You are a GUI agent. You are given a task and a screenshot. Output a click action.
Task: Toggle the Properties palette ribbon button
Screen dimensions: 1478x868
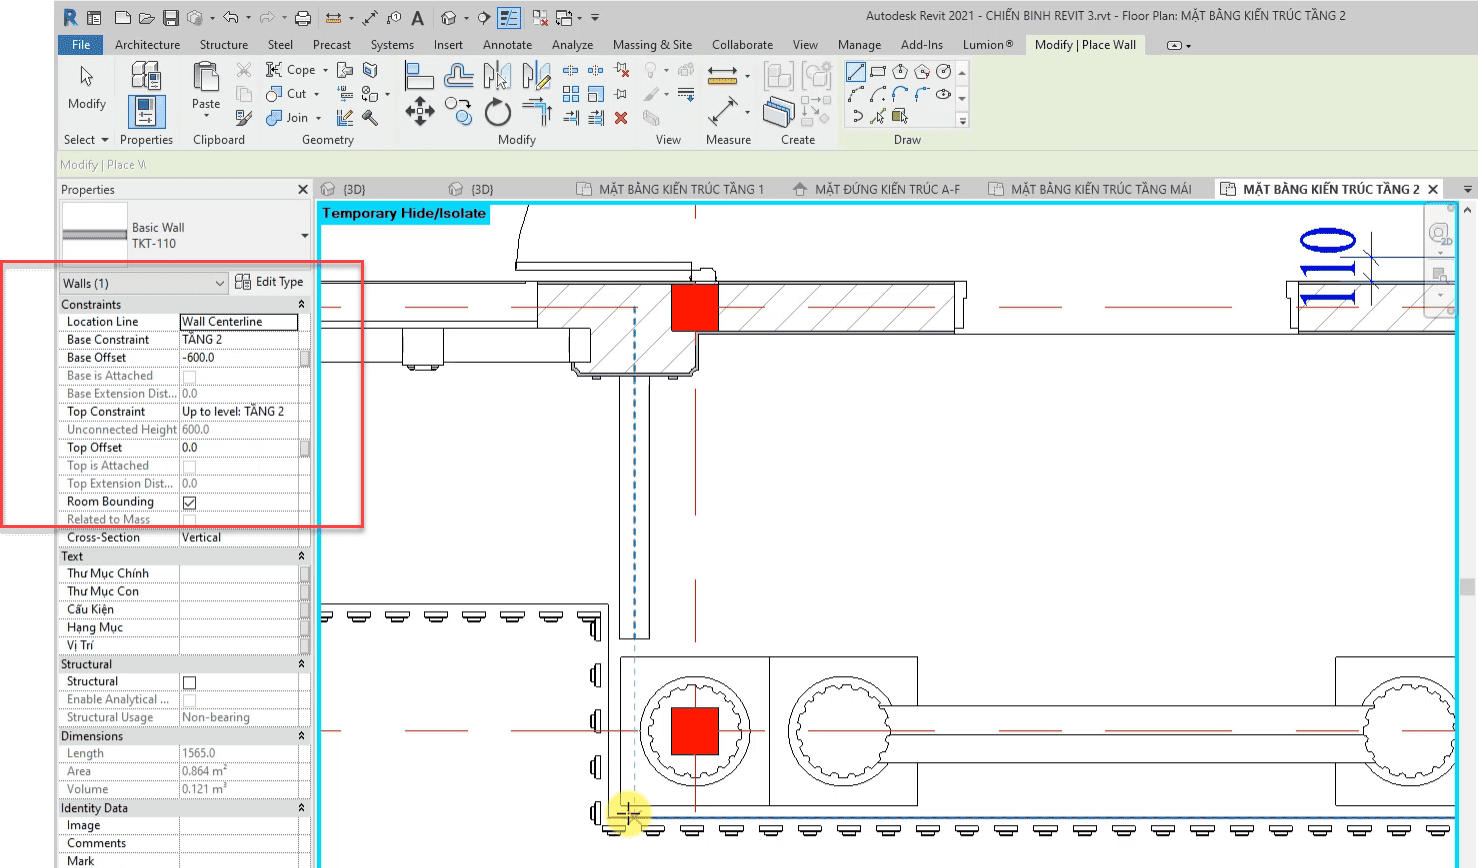(146, 112)
